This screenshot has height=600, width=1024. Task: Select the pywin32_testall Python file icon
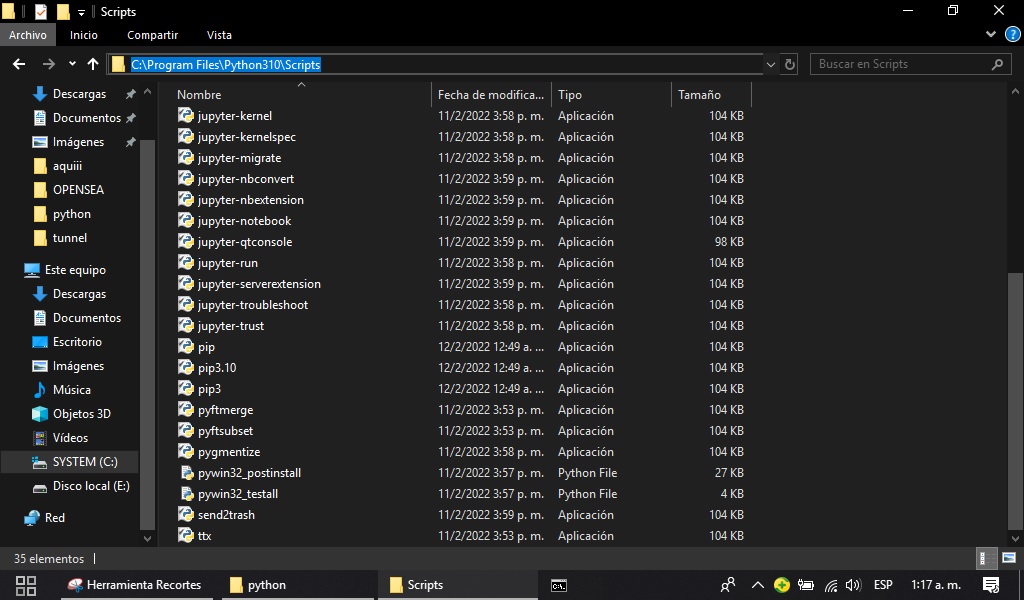[187, 494]
